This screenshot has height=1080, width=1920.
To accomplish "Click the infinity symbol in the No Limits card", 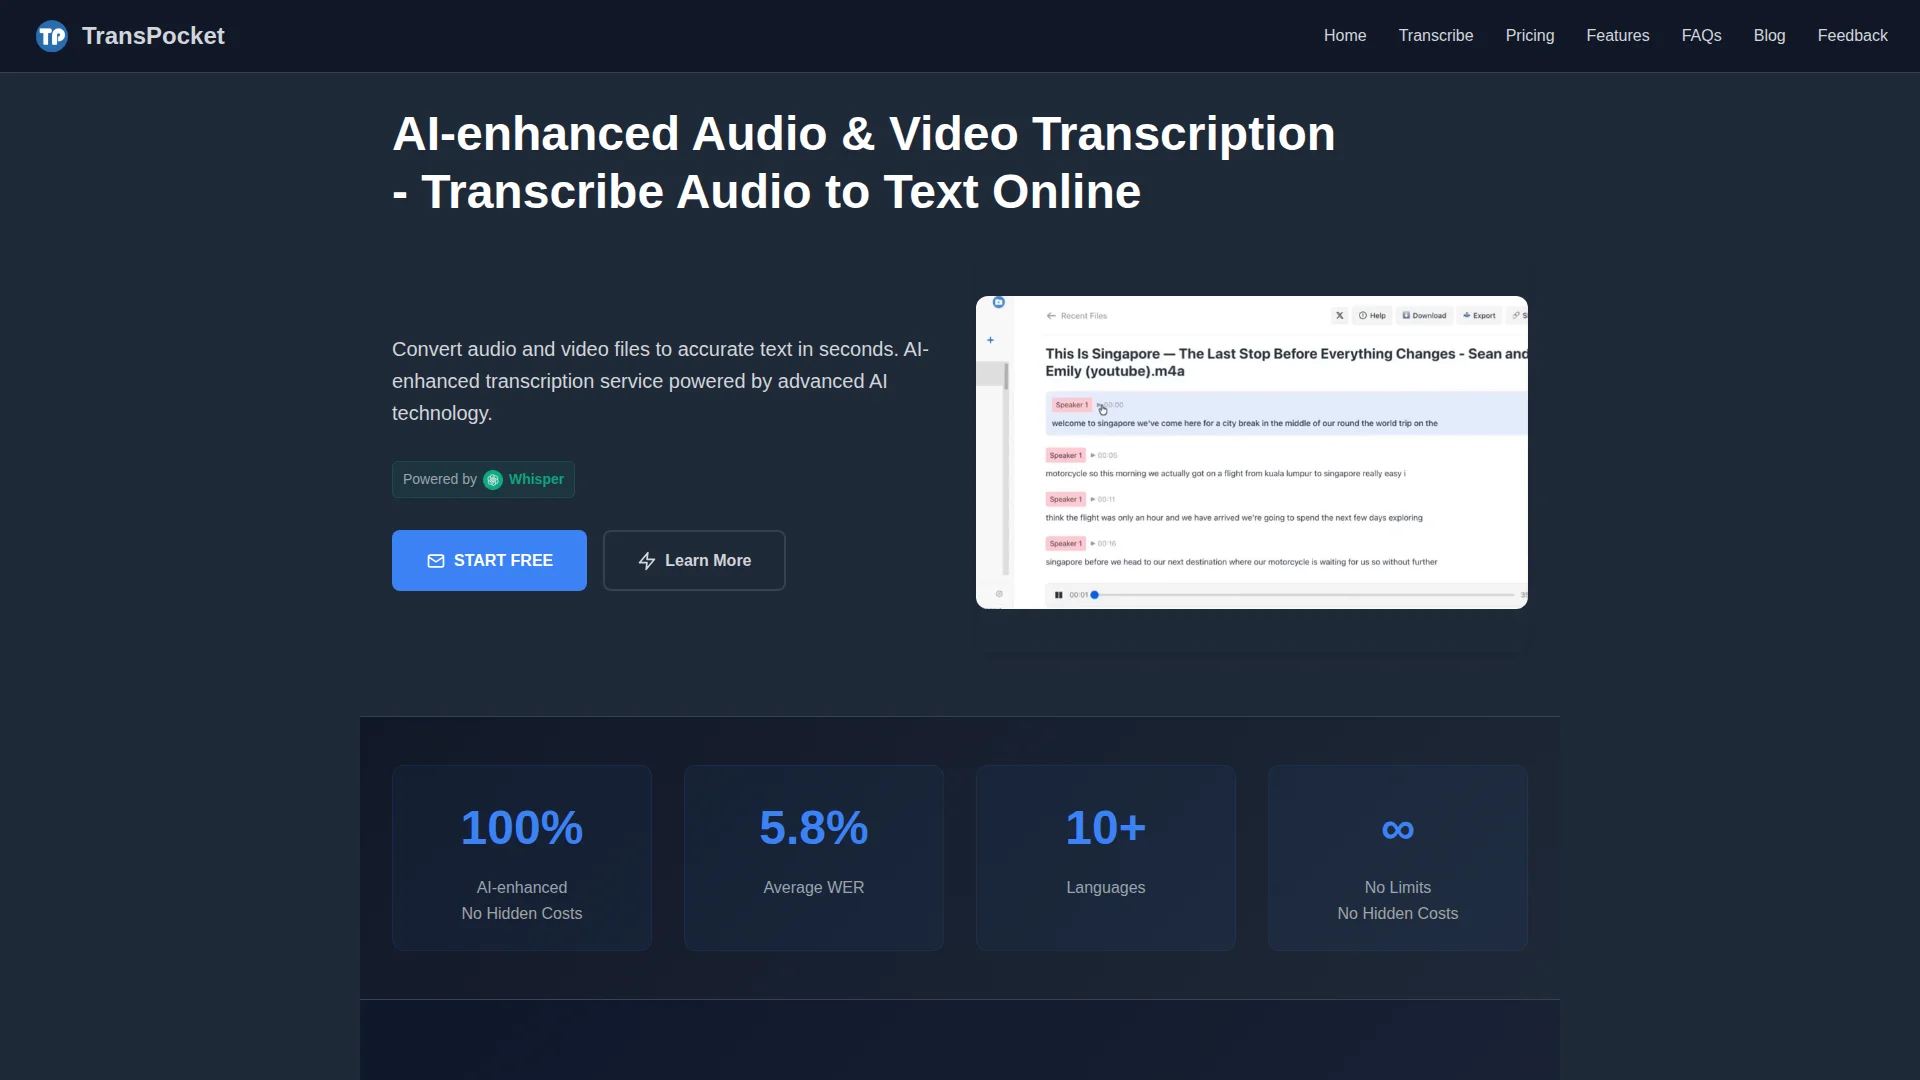I will coord(1397,829).
